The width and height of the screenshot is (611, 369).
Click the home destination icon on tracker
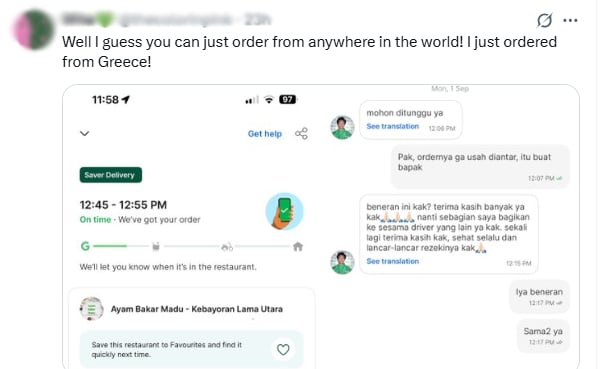point(298,246)
